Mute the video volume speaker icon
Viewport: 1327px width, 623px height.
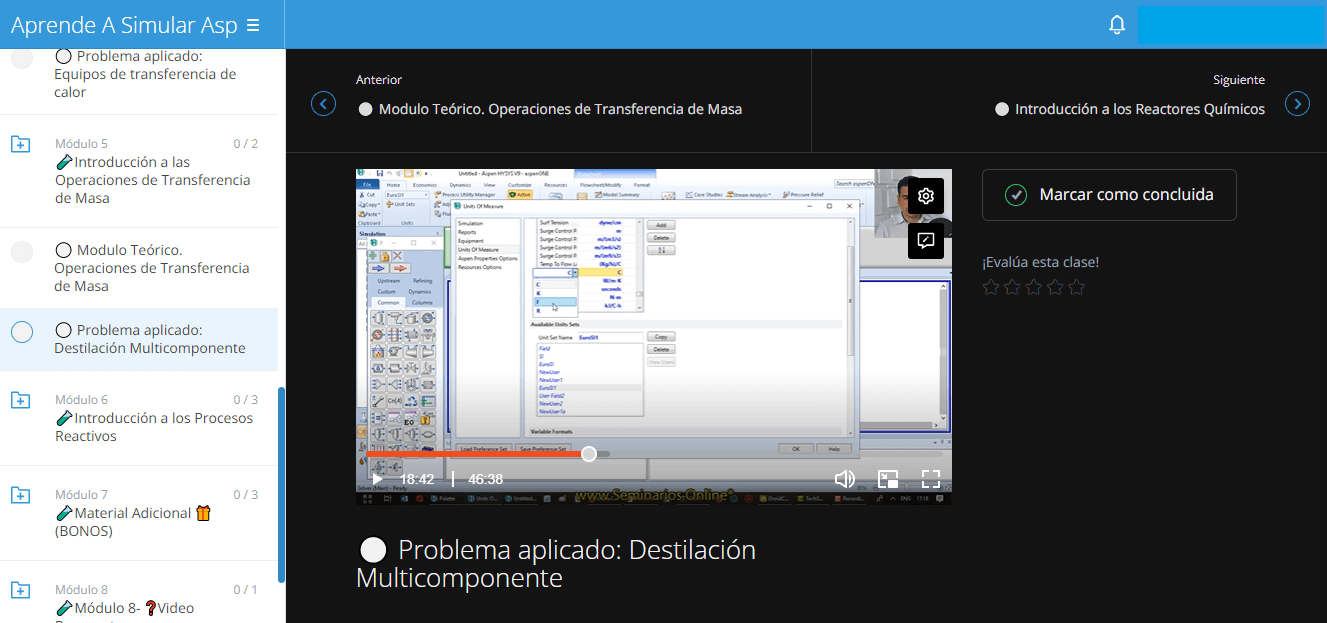point(844,479)
